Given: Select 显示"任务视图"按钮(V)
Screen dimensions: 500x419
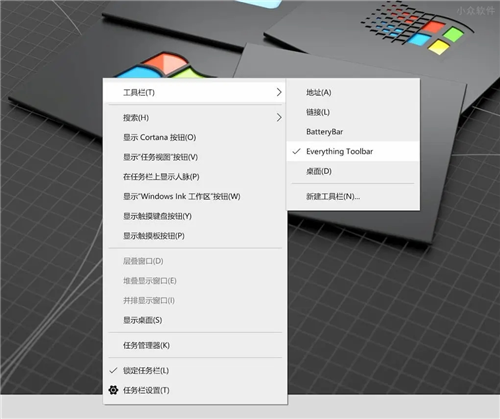Looking at the screenshot, I should click(x=195, y=157).
